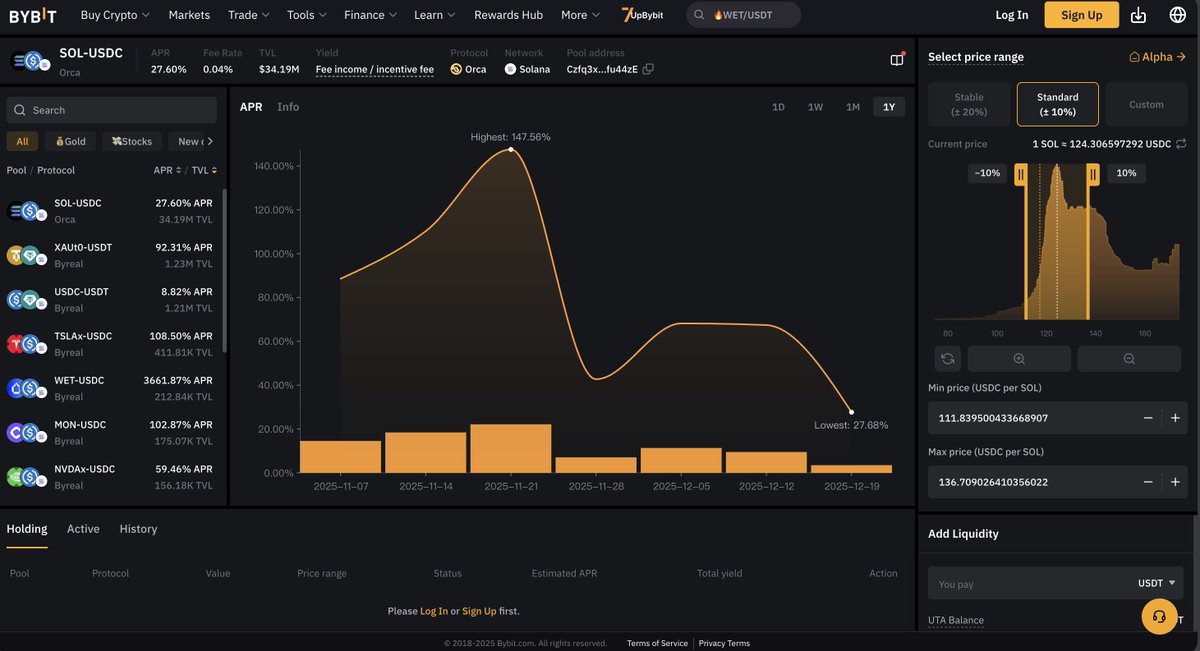Open the orange support chat bubble
The image size is (1200, 651).
(x=1158, y=616)
